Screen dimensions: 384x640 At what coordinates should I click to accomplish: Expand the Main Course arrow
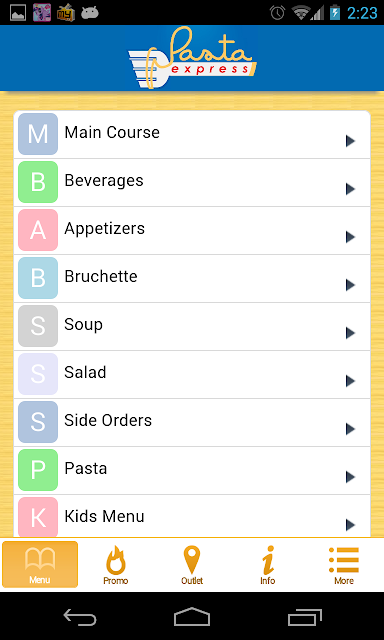pyautogui.click(x=350, y=141)
